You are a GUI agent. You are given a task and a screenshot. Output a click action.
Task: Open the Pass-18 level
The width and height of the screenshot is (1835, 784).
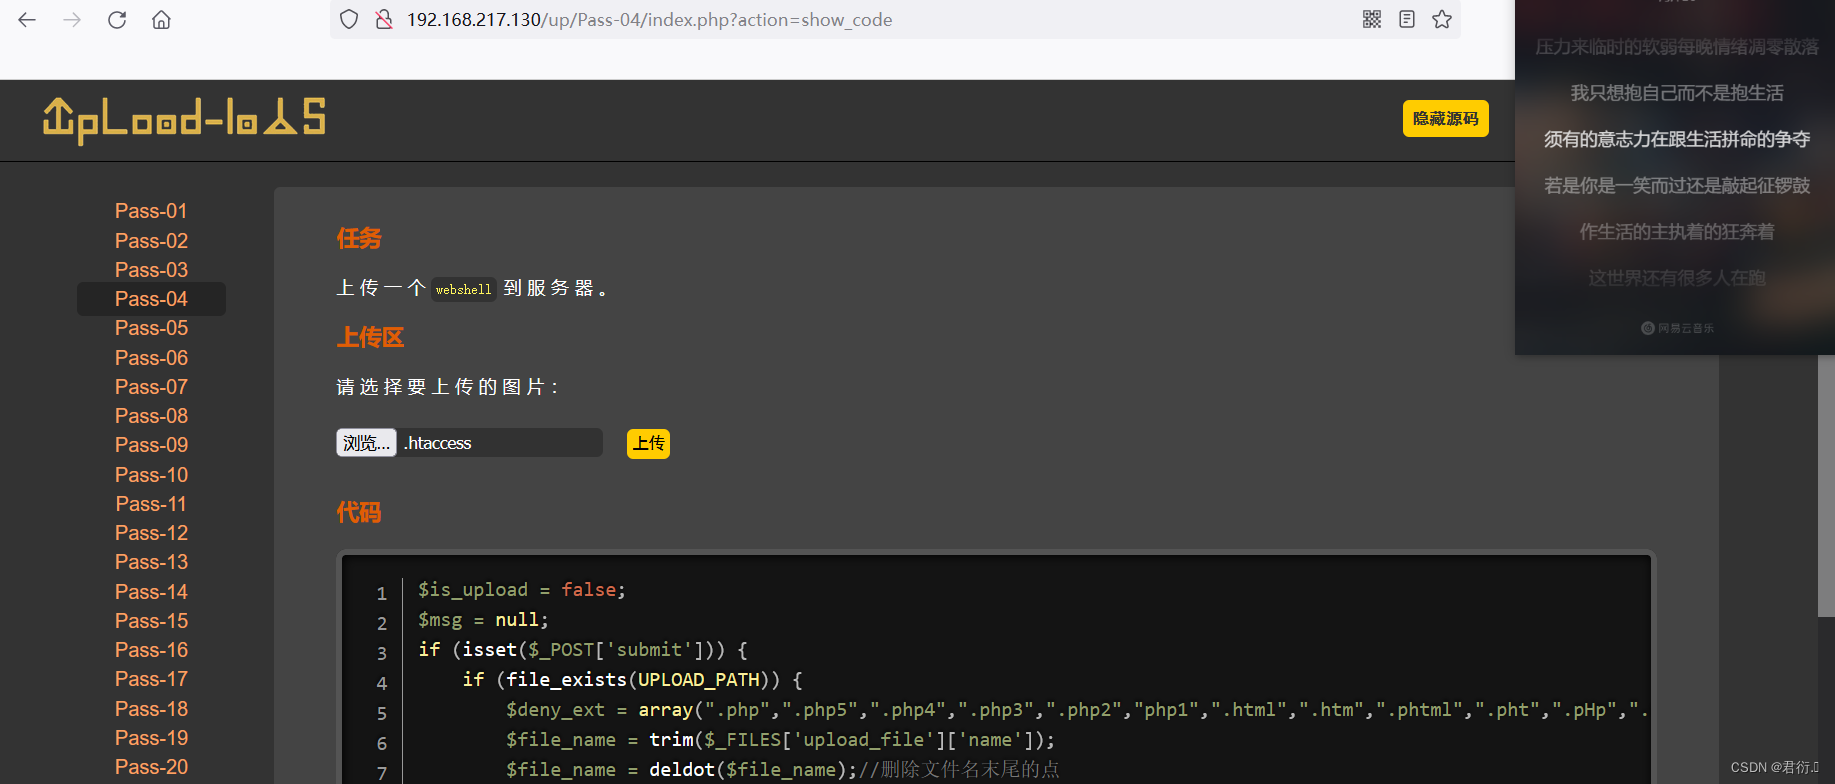tap(151, 709)
